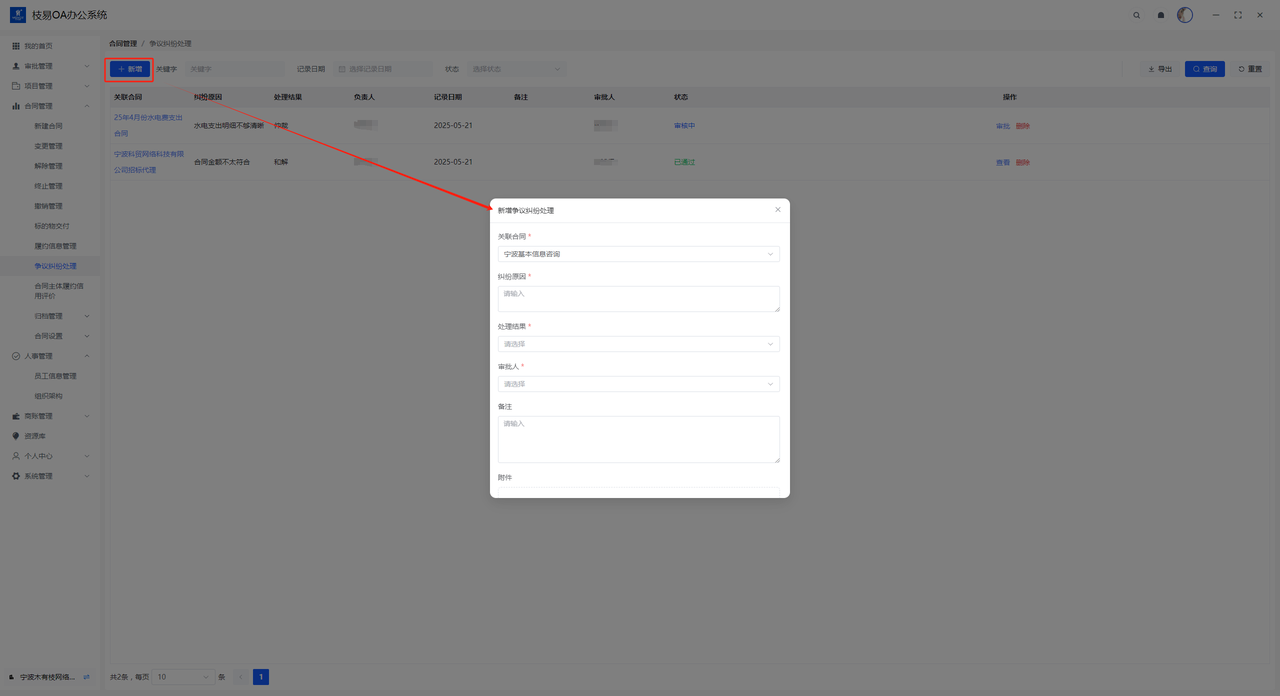Viewport: 1280px width, 696px height.
Task: Focus the 备注 textarea in dialog
Action: click(x=638, y=439)
